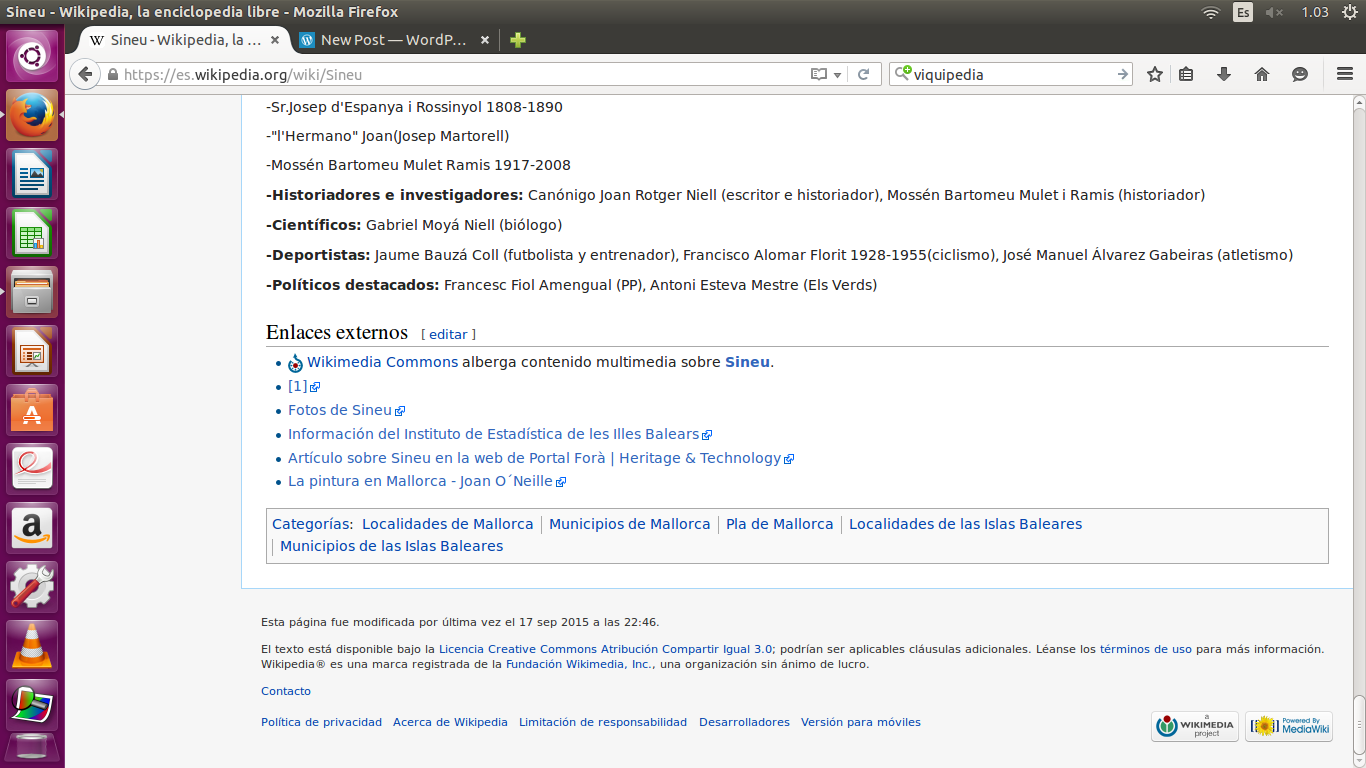Reload the page with the refresh icon
1366x768 pixels.
[x=864, y=74]
